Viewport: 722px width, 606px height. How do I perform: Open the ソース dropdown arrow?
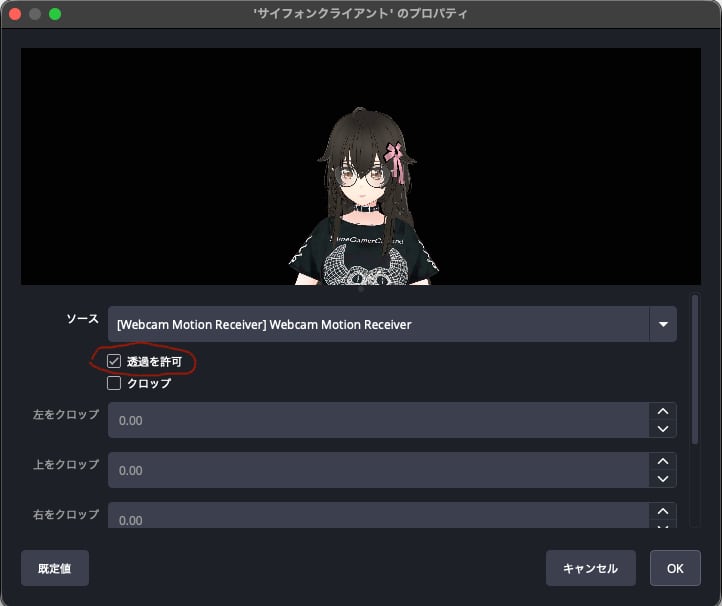coord(662,324)
